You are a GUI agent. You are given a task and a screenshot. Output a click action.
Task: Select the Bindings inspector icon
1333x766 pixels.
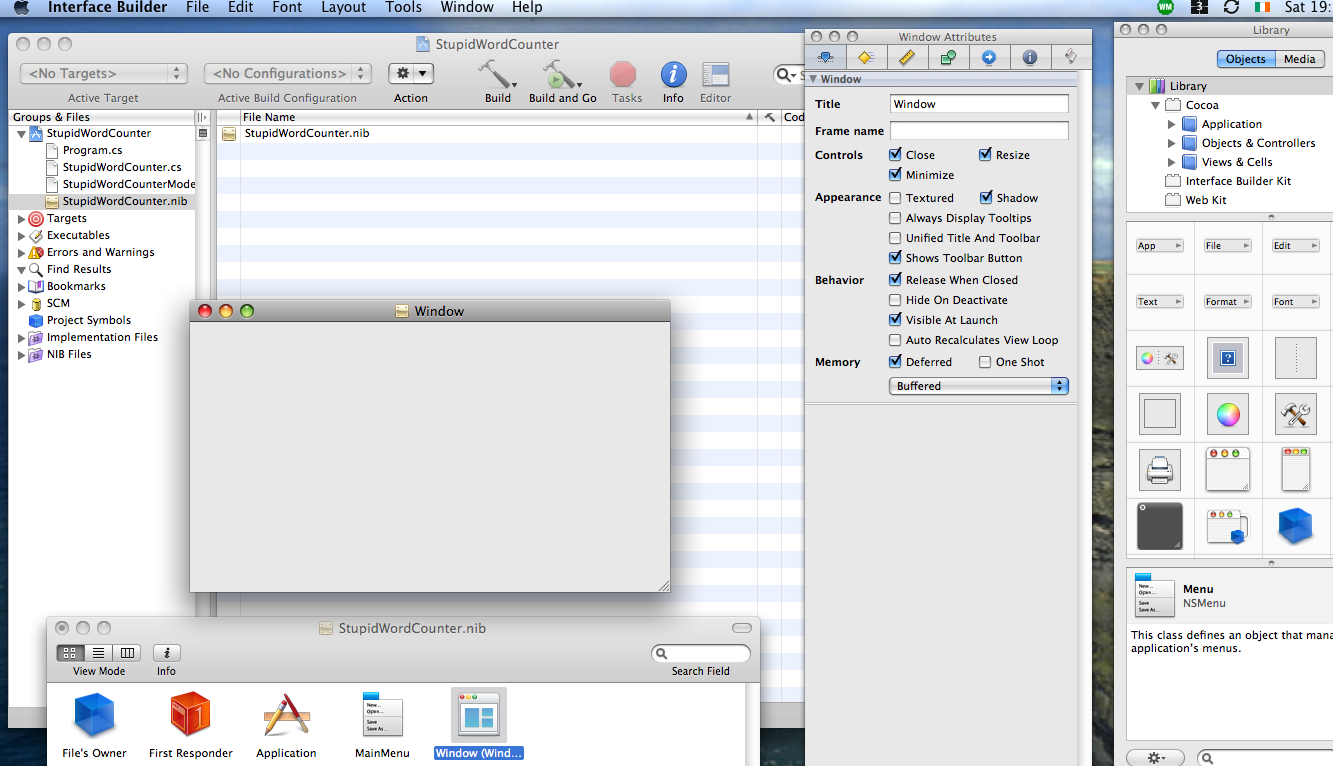click(x=948, y=57)
